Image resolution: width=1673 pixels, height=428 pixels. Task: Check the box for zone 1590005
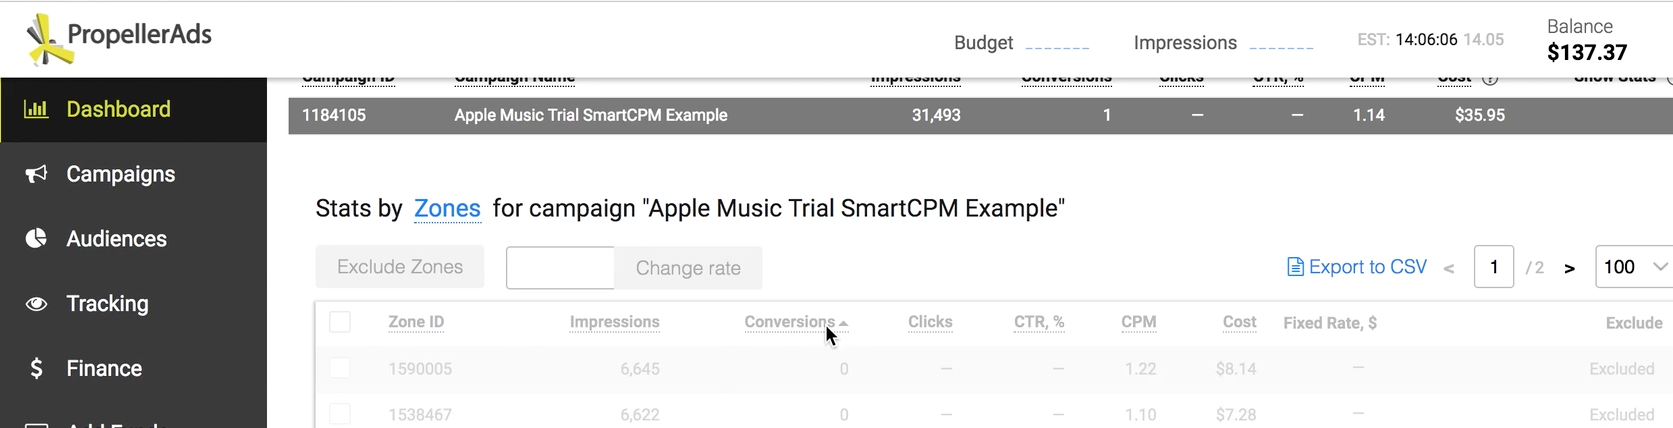tap(340, 368)
